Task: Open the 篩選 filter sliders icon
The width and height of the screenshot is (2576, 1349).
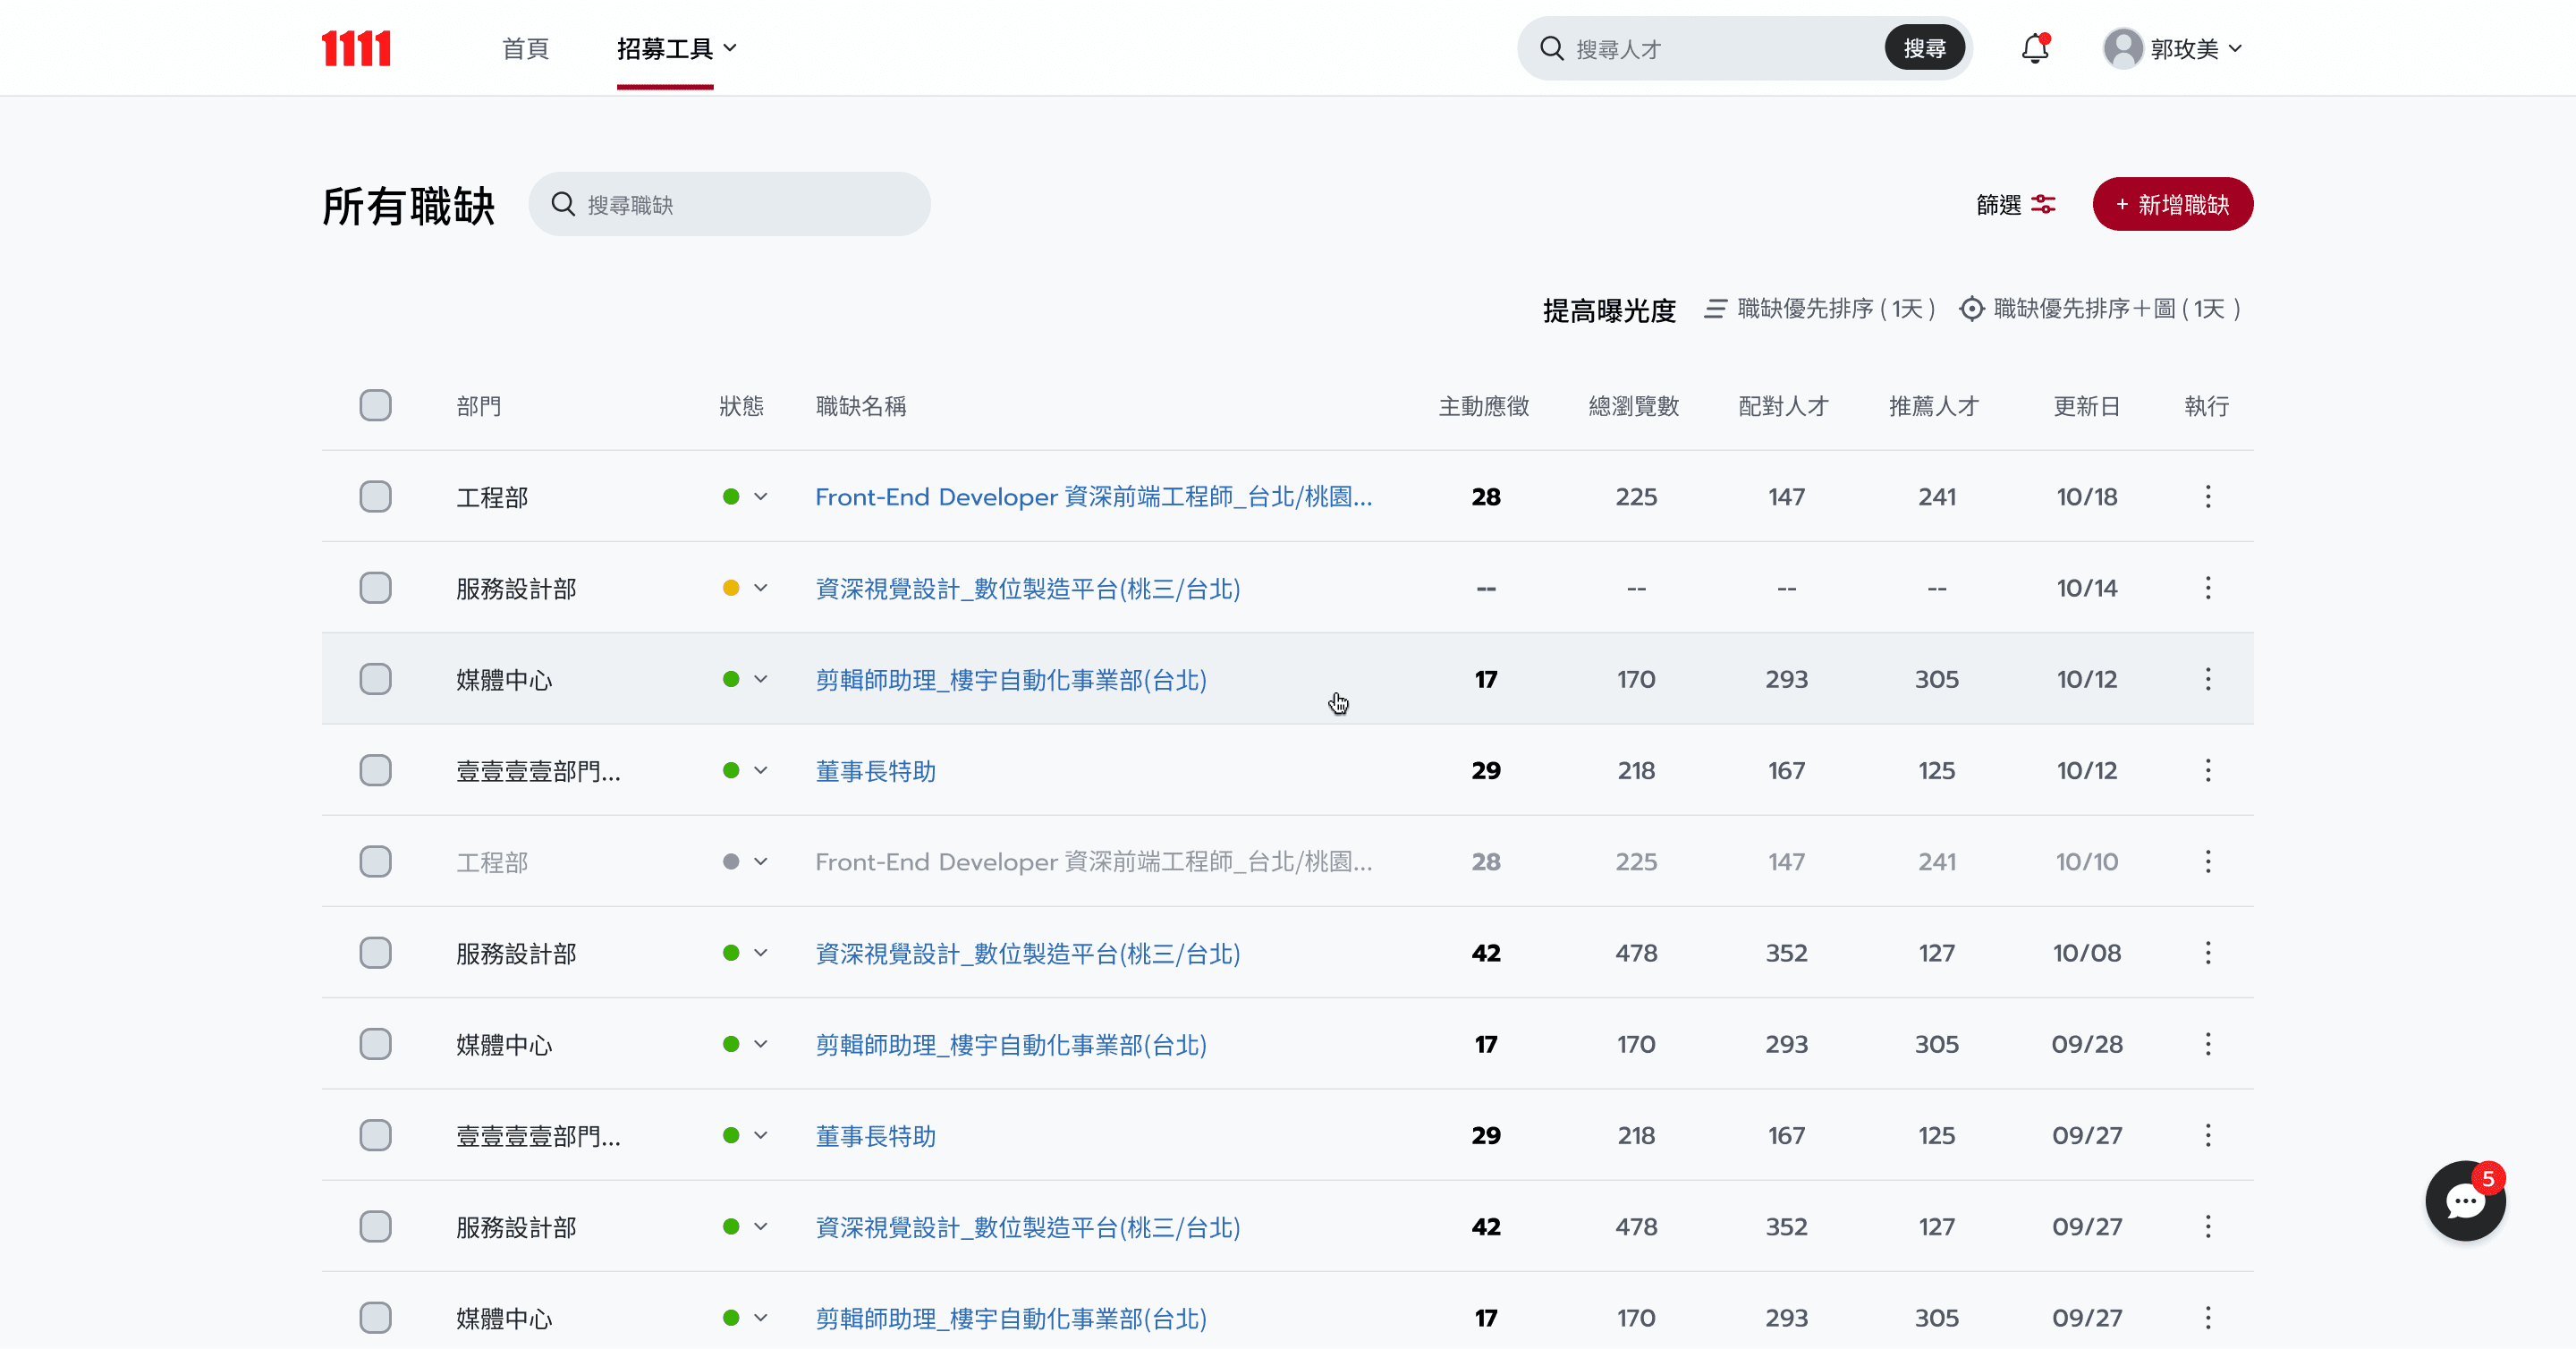Action: [2043, 204]
